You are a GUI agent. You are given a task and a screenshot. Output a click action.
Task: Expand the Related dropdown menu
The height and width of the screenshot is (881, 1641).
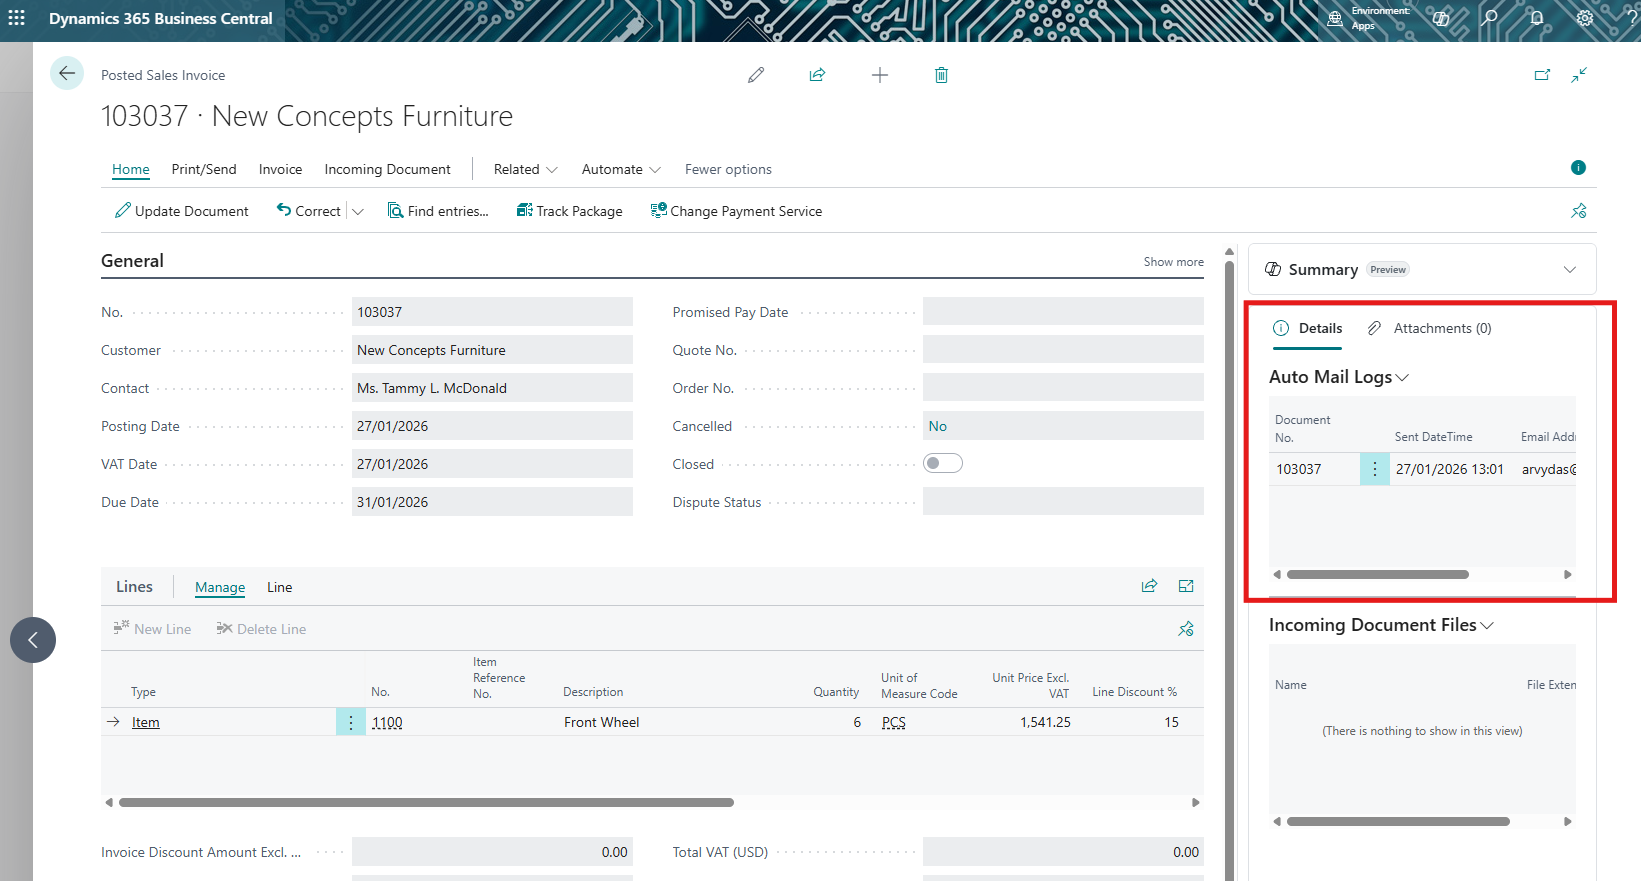[x=525, y=169]
